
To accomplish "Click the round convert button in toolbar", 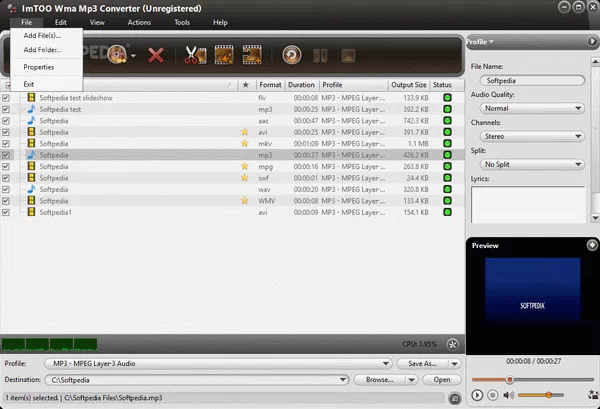I will click(x=291, y=55).
